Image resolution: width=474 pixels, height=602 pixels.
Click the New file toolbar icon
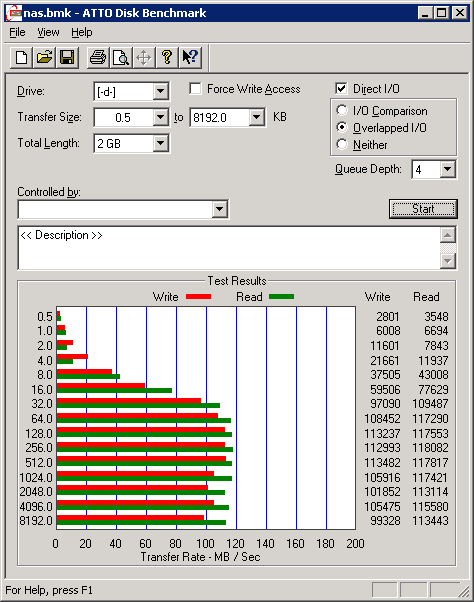point(21,58)
